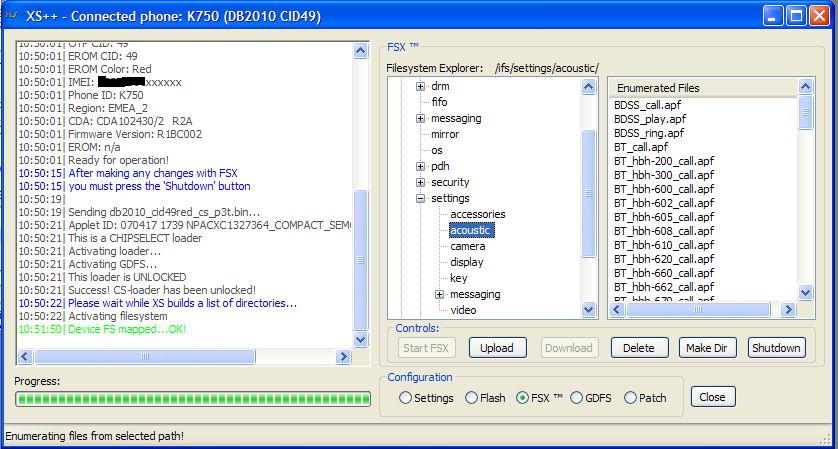Viewport: 838px width, 449px height.
Task: Minimize the XS++ window
Action: [x=773, y=16]
